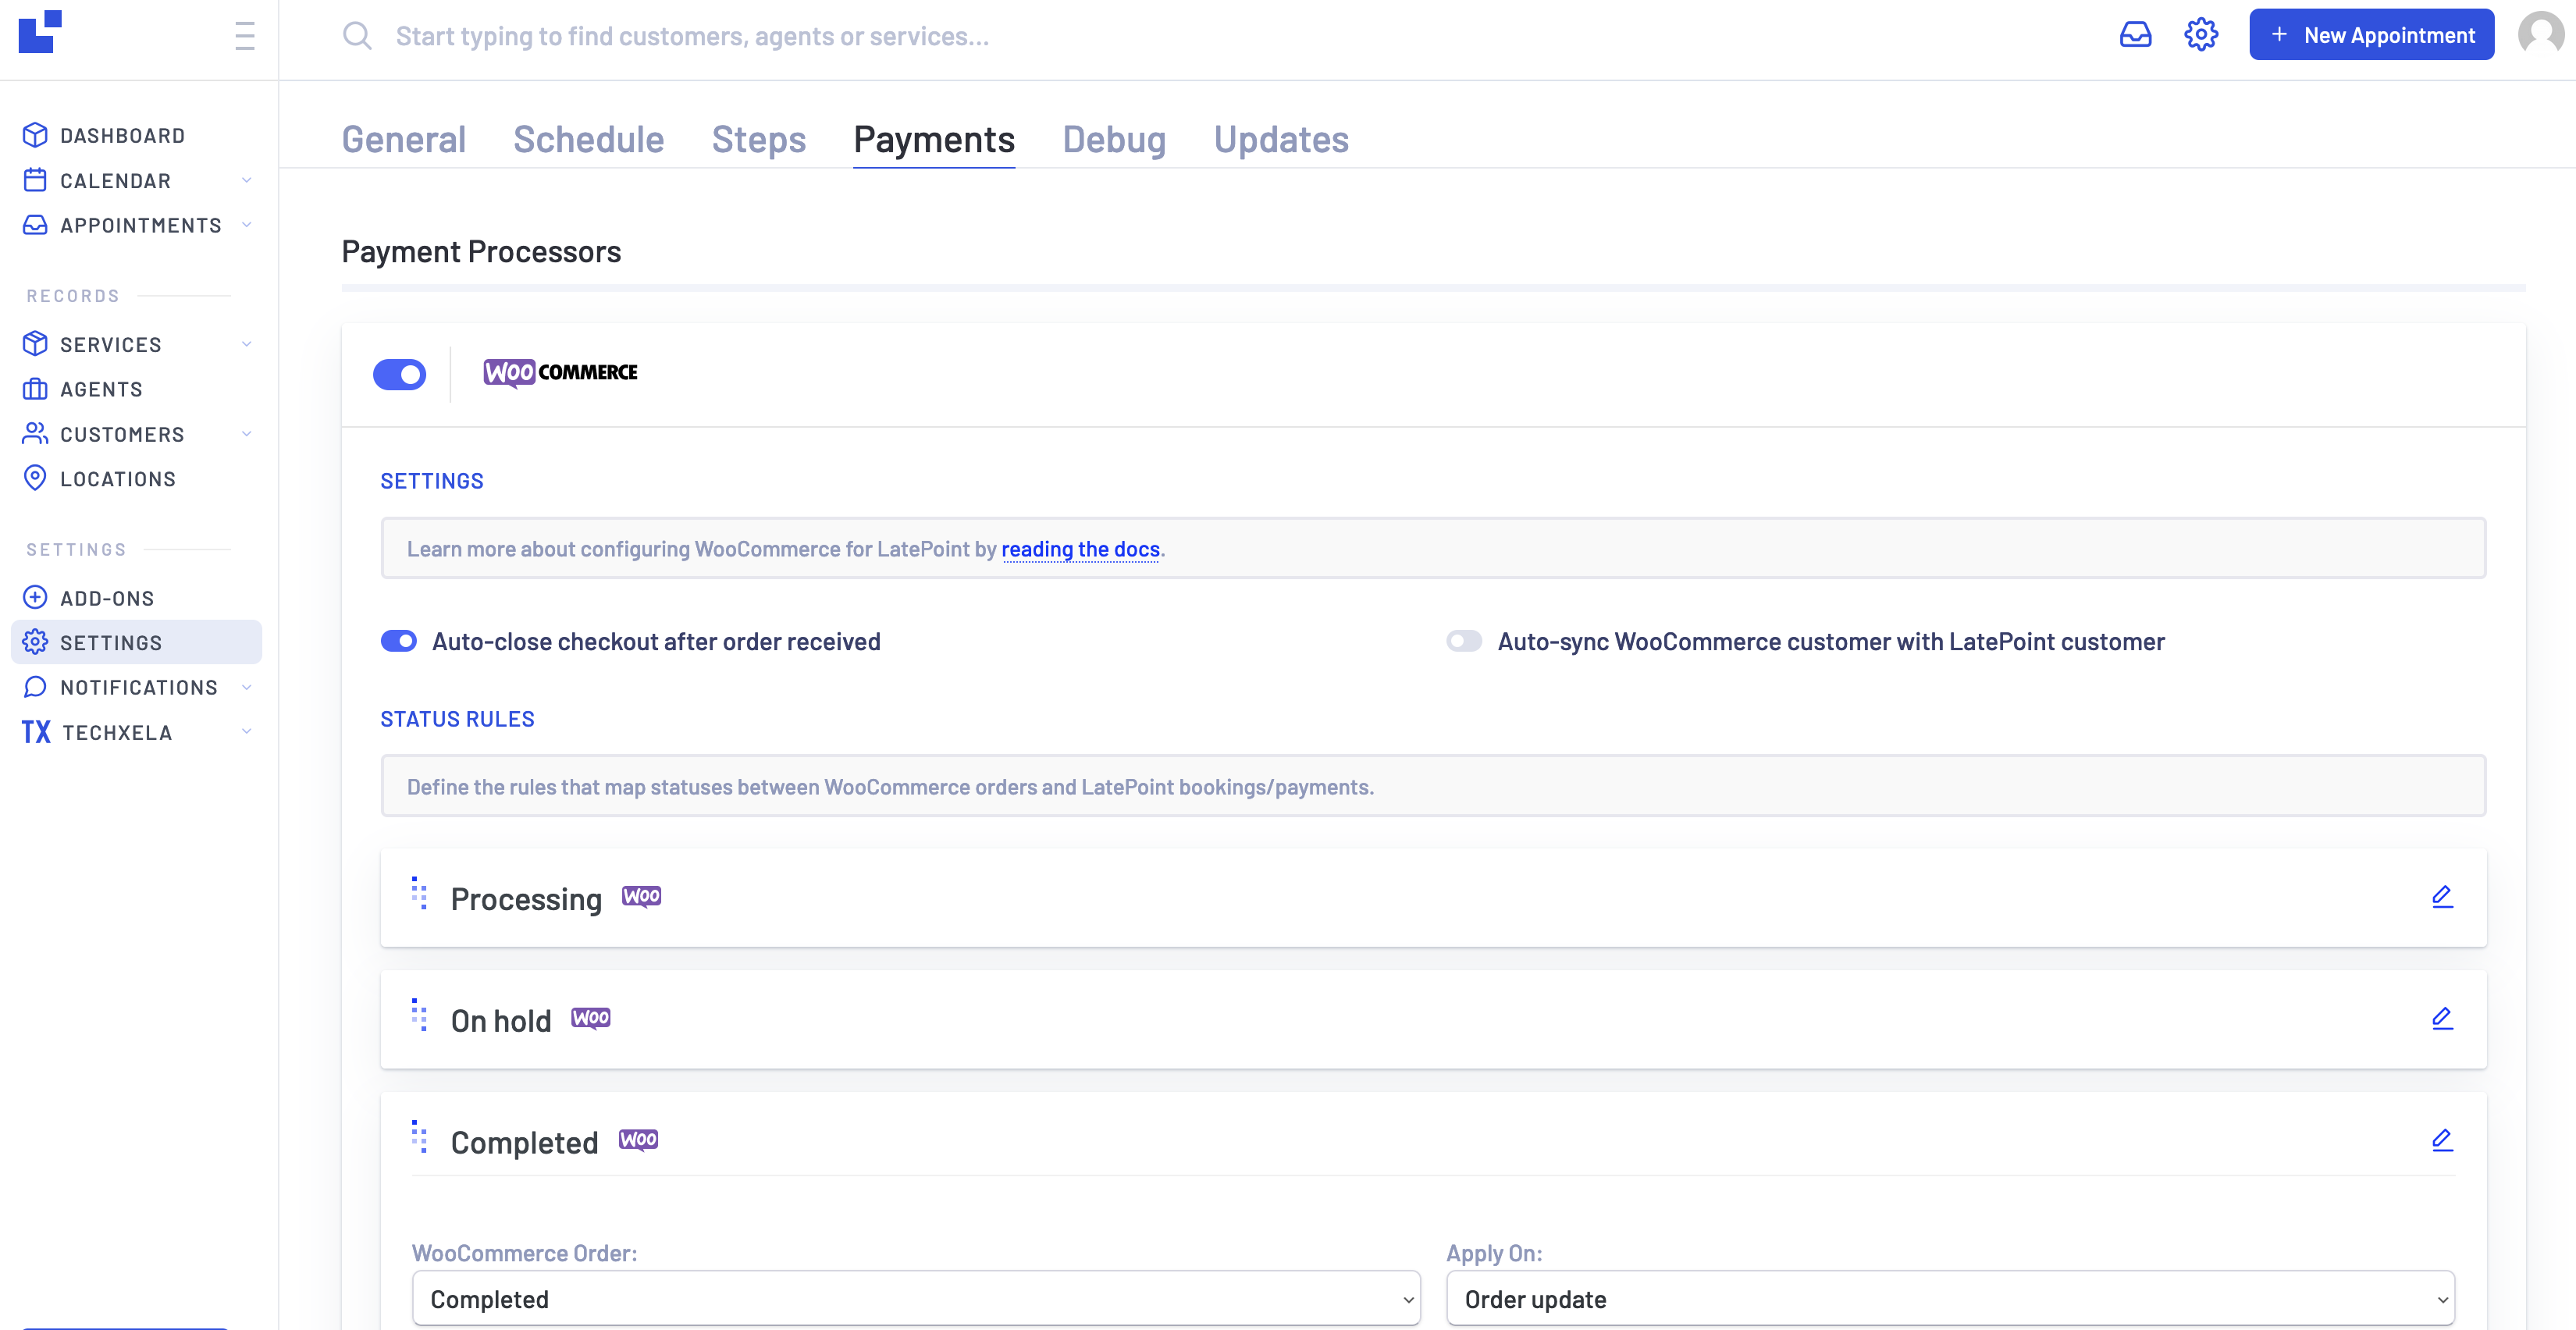Image resolution: width=2576 pixels, height=1330 pixels.
Task: Edit the Completed status rule pencil icon
Action: coord(2442,1141)
